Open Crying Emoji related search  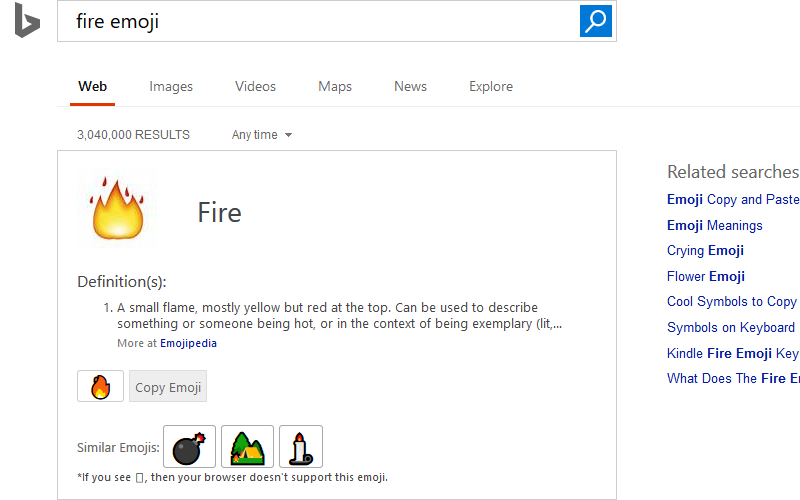point(705,251)
